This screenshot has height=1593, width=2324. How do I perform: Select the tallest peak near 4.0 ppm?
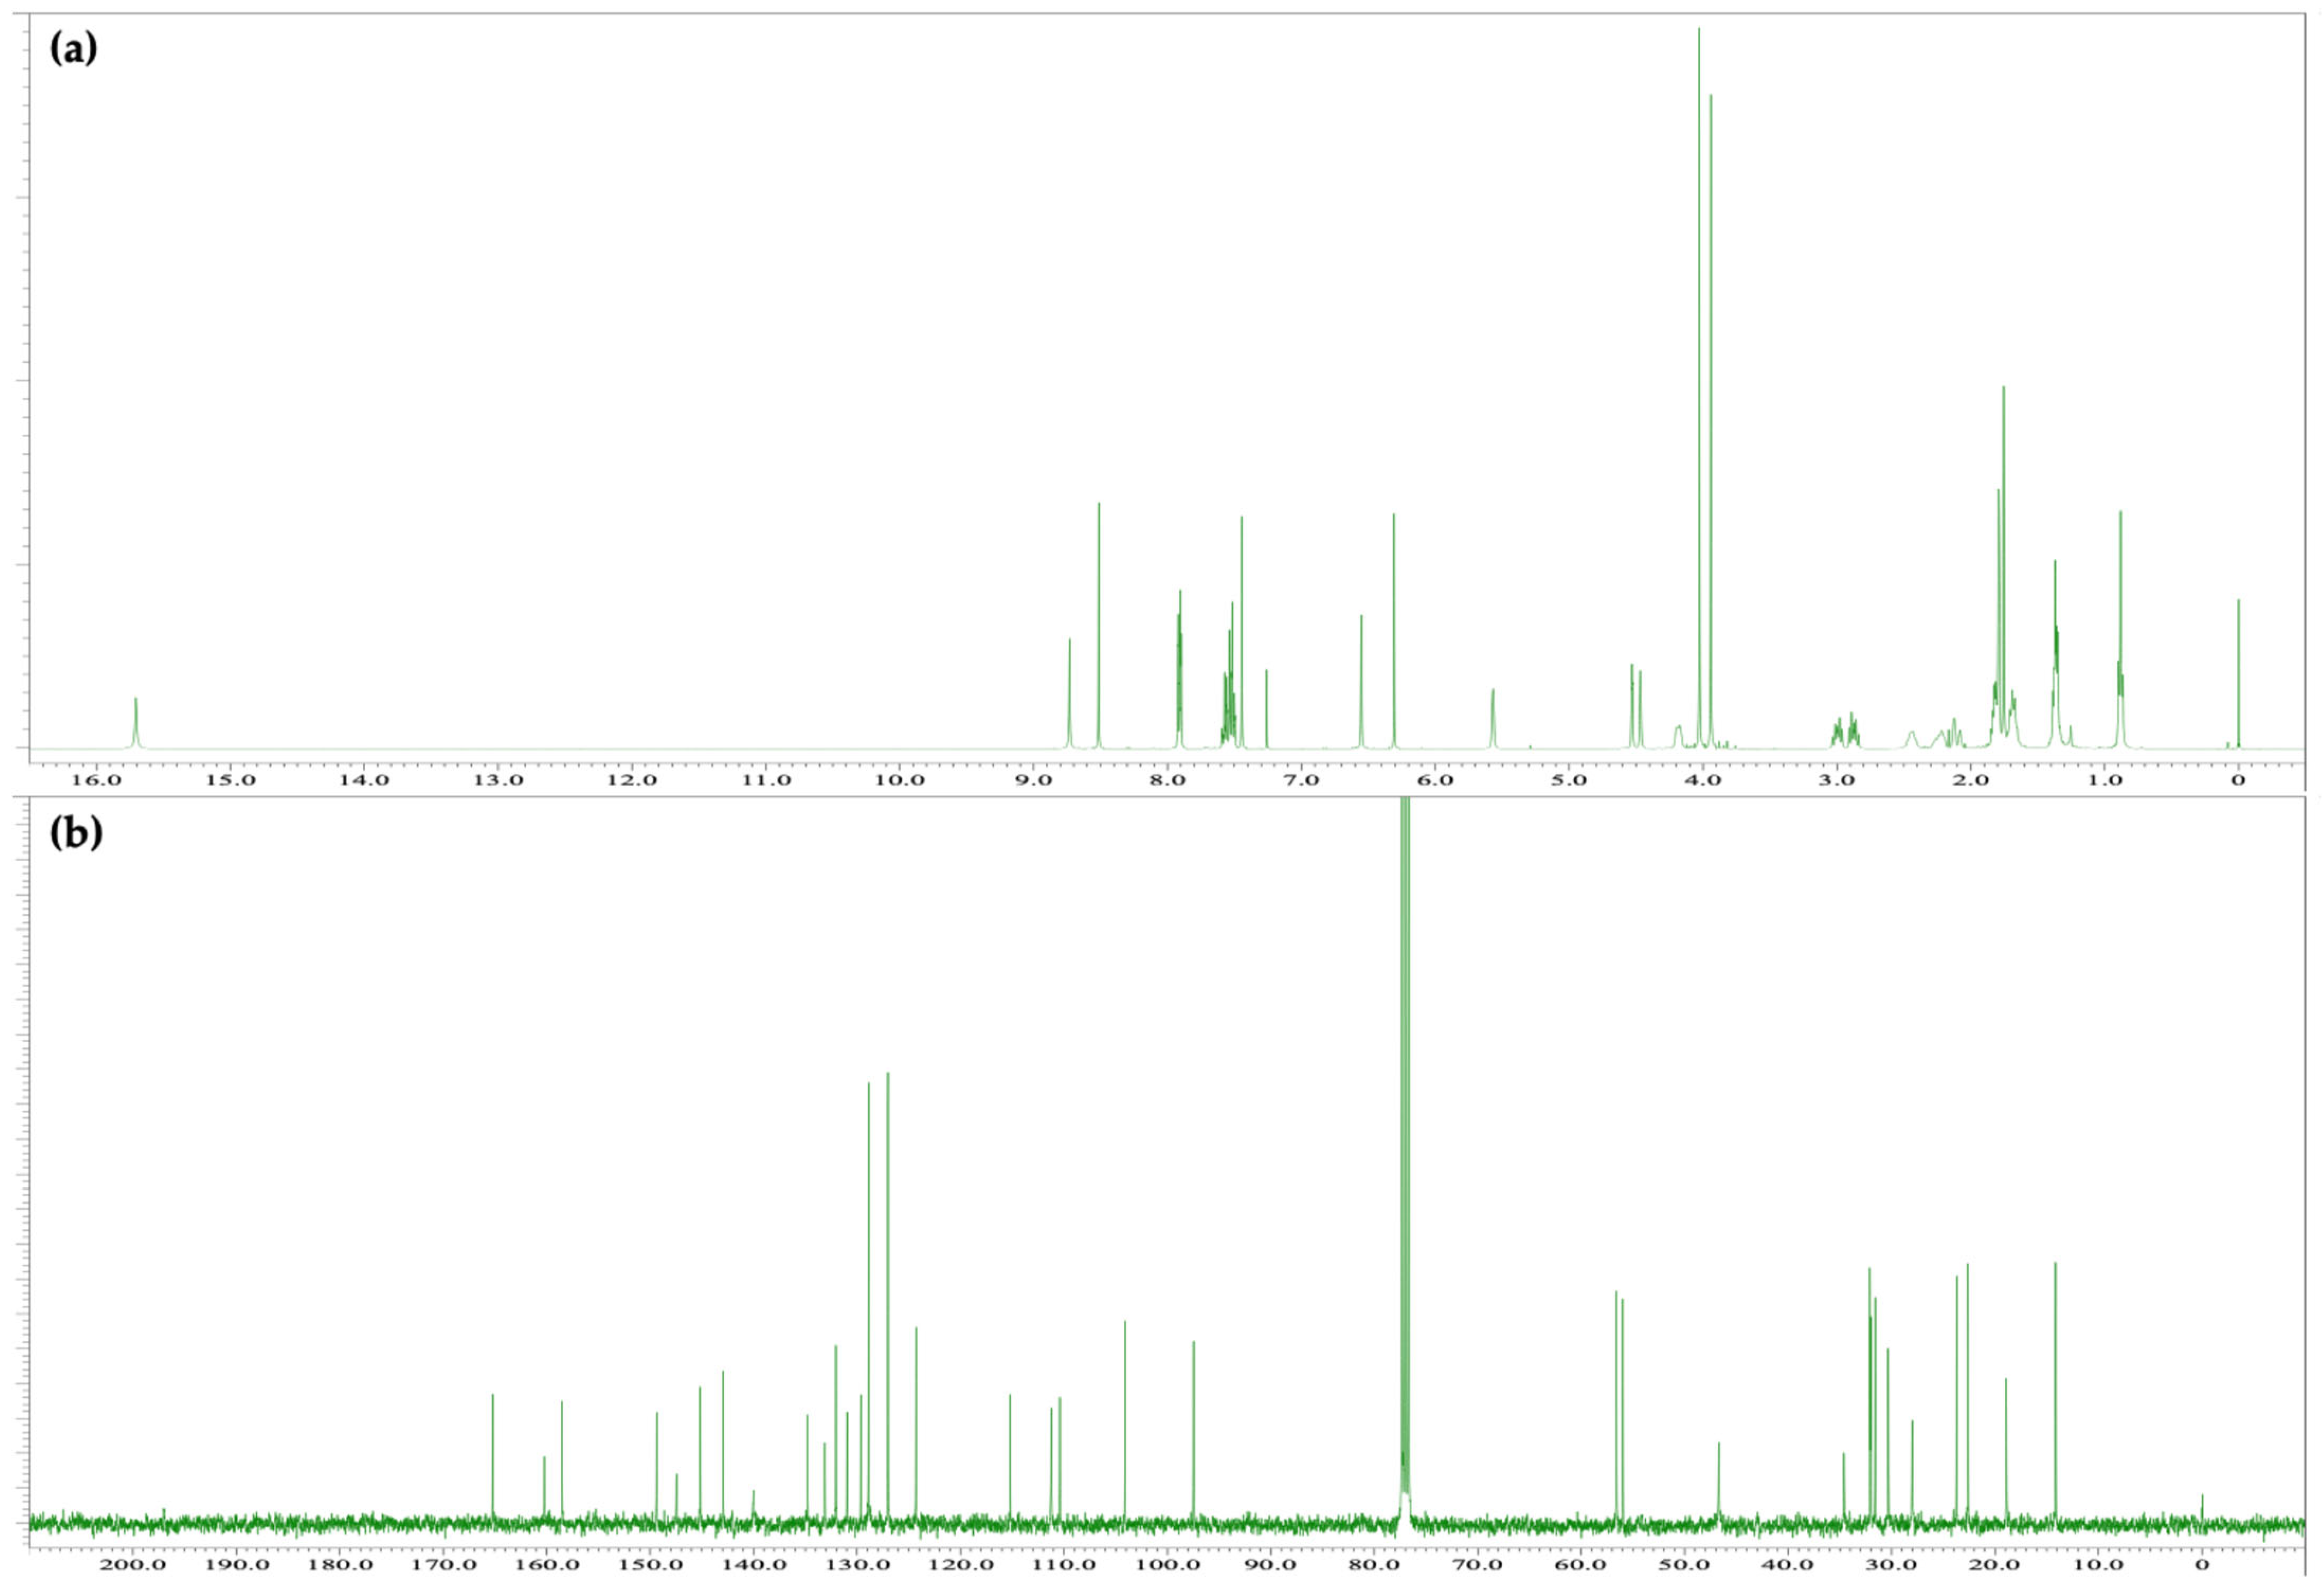tap(1699, 388)
